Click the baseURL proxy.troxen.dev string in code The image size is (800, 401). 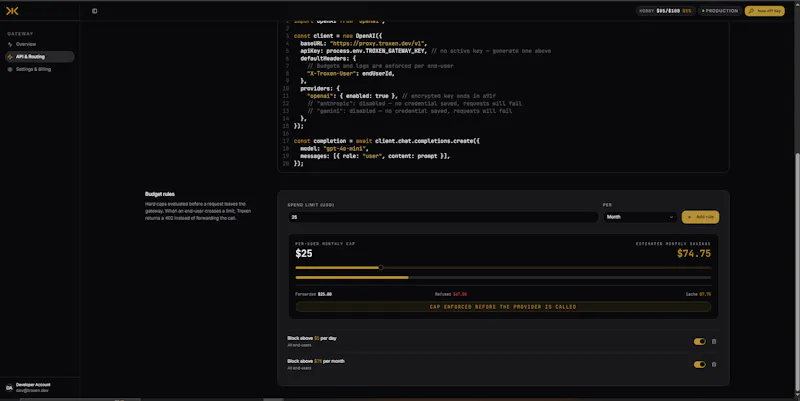378,43
